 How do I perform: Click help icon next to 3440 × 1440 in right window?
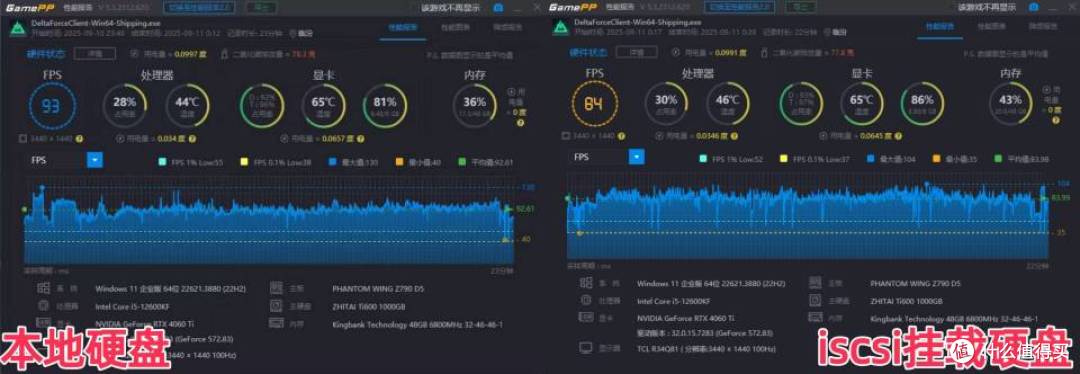click(622, 136)
